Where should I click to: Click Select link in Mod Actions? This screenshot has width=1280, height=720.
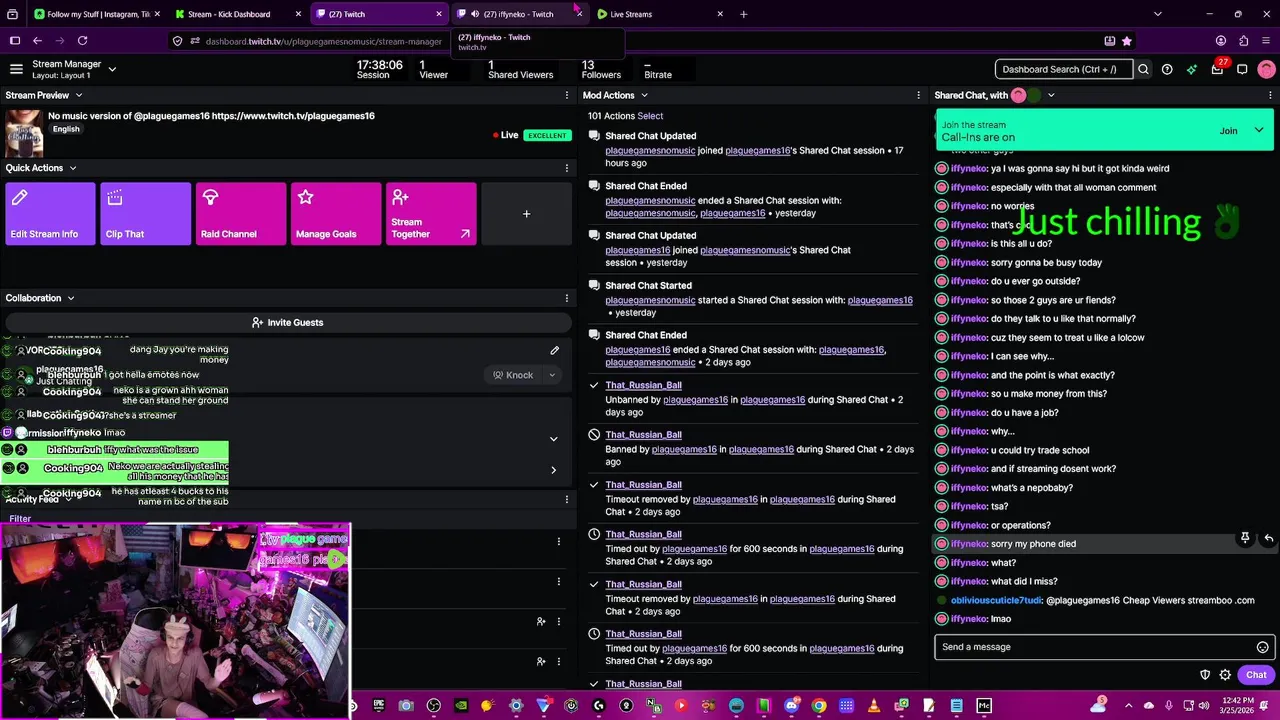tap(650, 116)
